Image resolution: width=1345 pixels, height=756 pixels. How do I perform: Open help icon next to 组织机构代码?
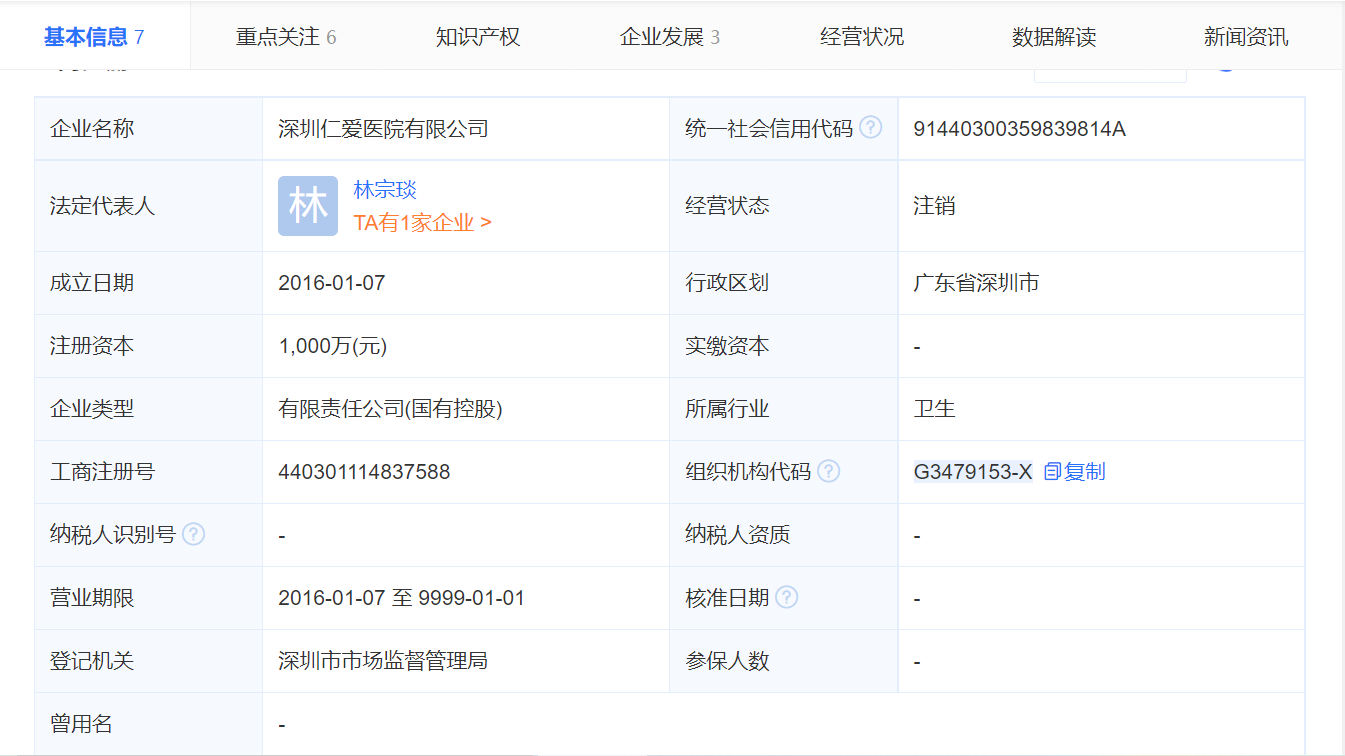(828, 471)
